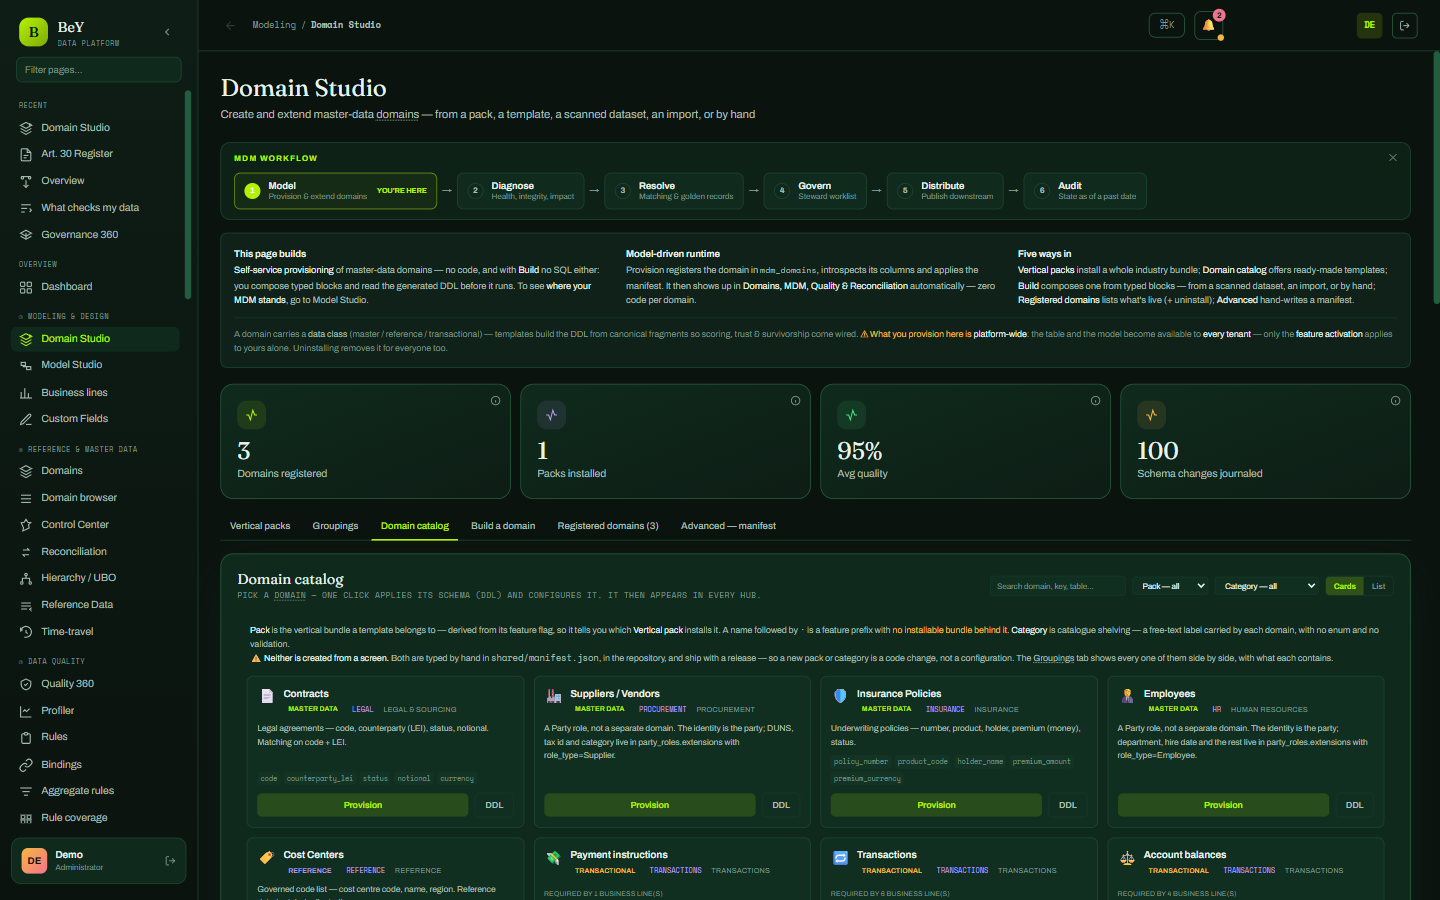Open Governance 360 page
The height and width of the screenshot is (900, 1440).
click(x=96, y=235)
